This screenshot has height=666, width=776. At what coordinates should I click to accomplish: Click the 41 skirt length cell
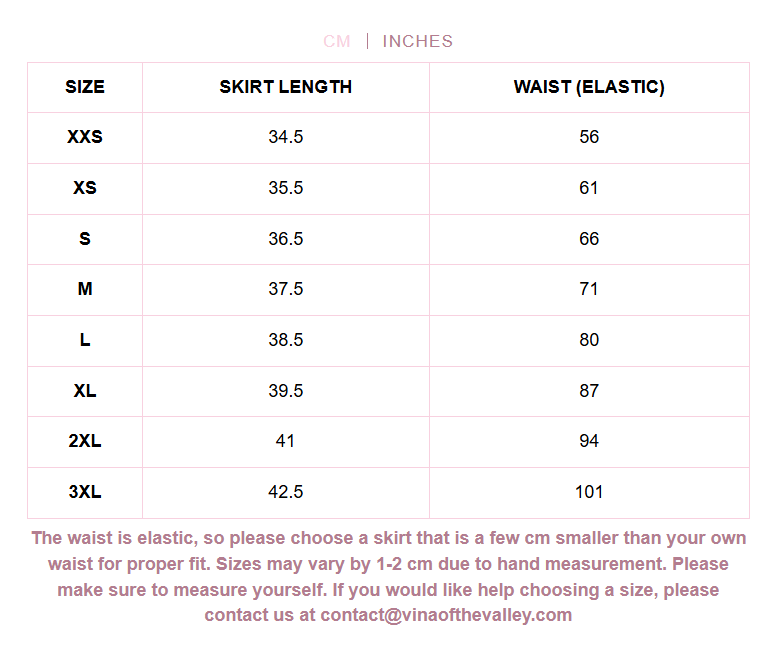286,441
